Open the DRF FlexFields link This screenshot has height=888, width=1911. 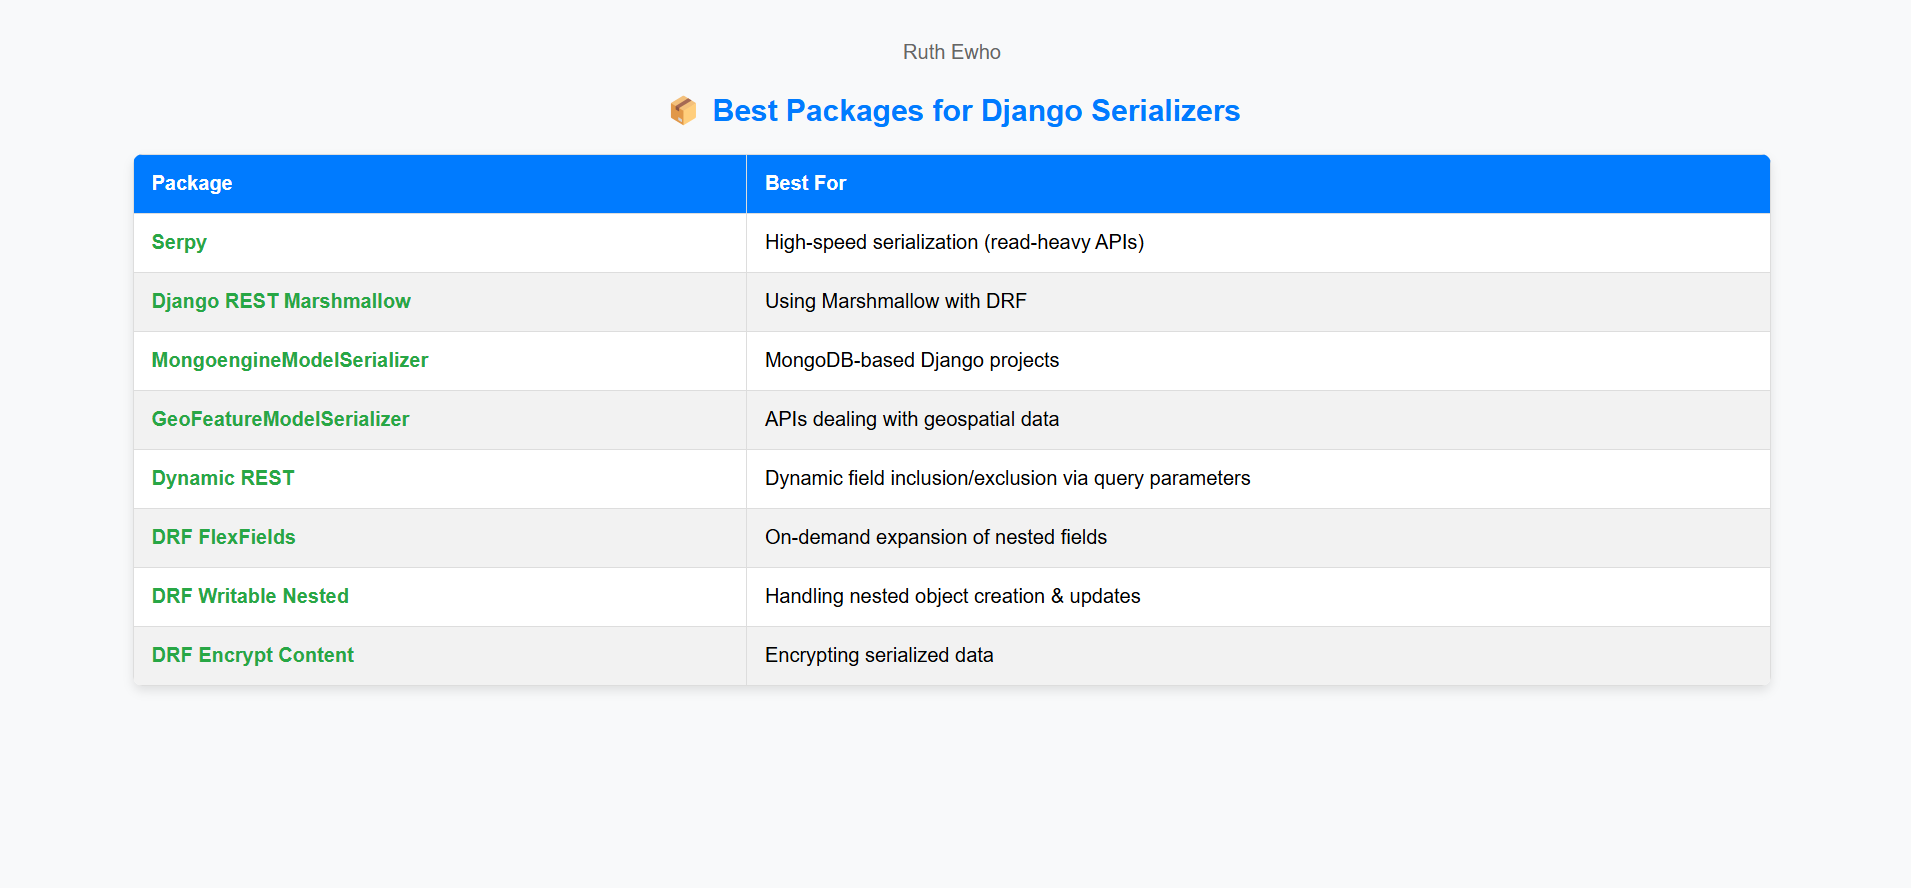tap(224, 537)
